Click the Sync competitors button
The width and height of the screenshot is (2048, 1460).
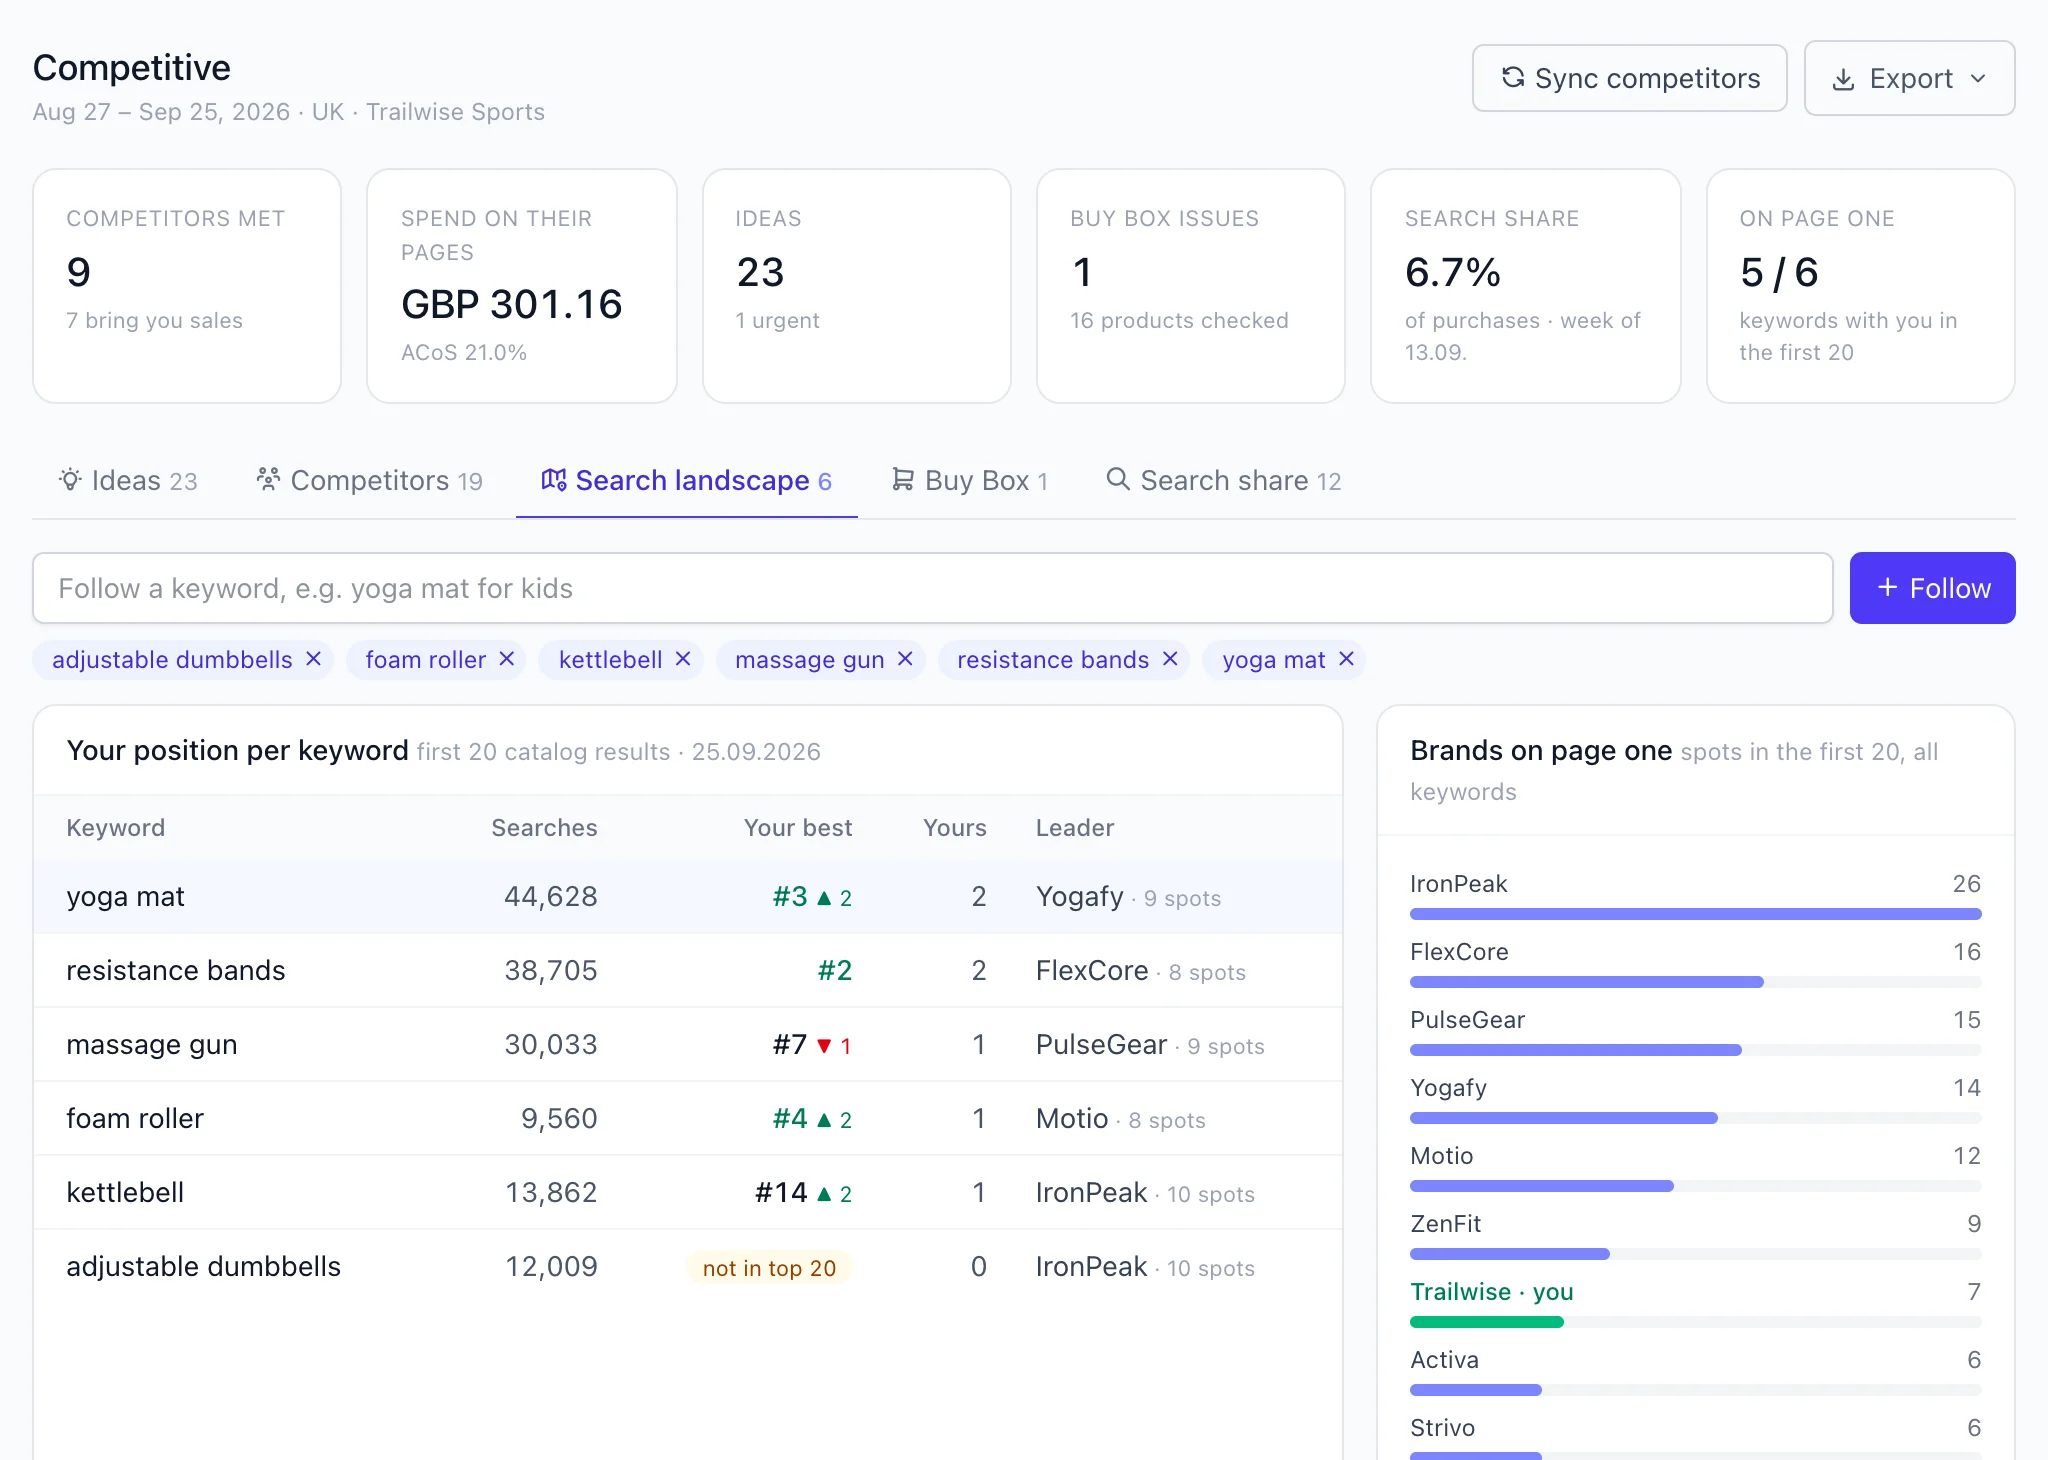1629,78
